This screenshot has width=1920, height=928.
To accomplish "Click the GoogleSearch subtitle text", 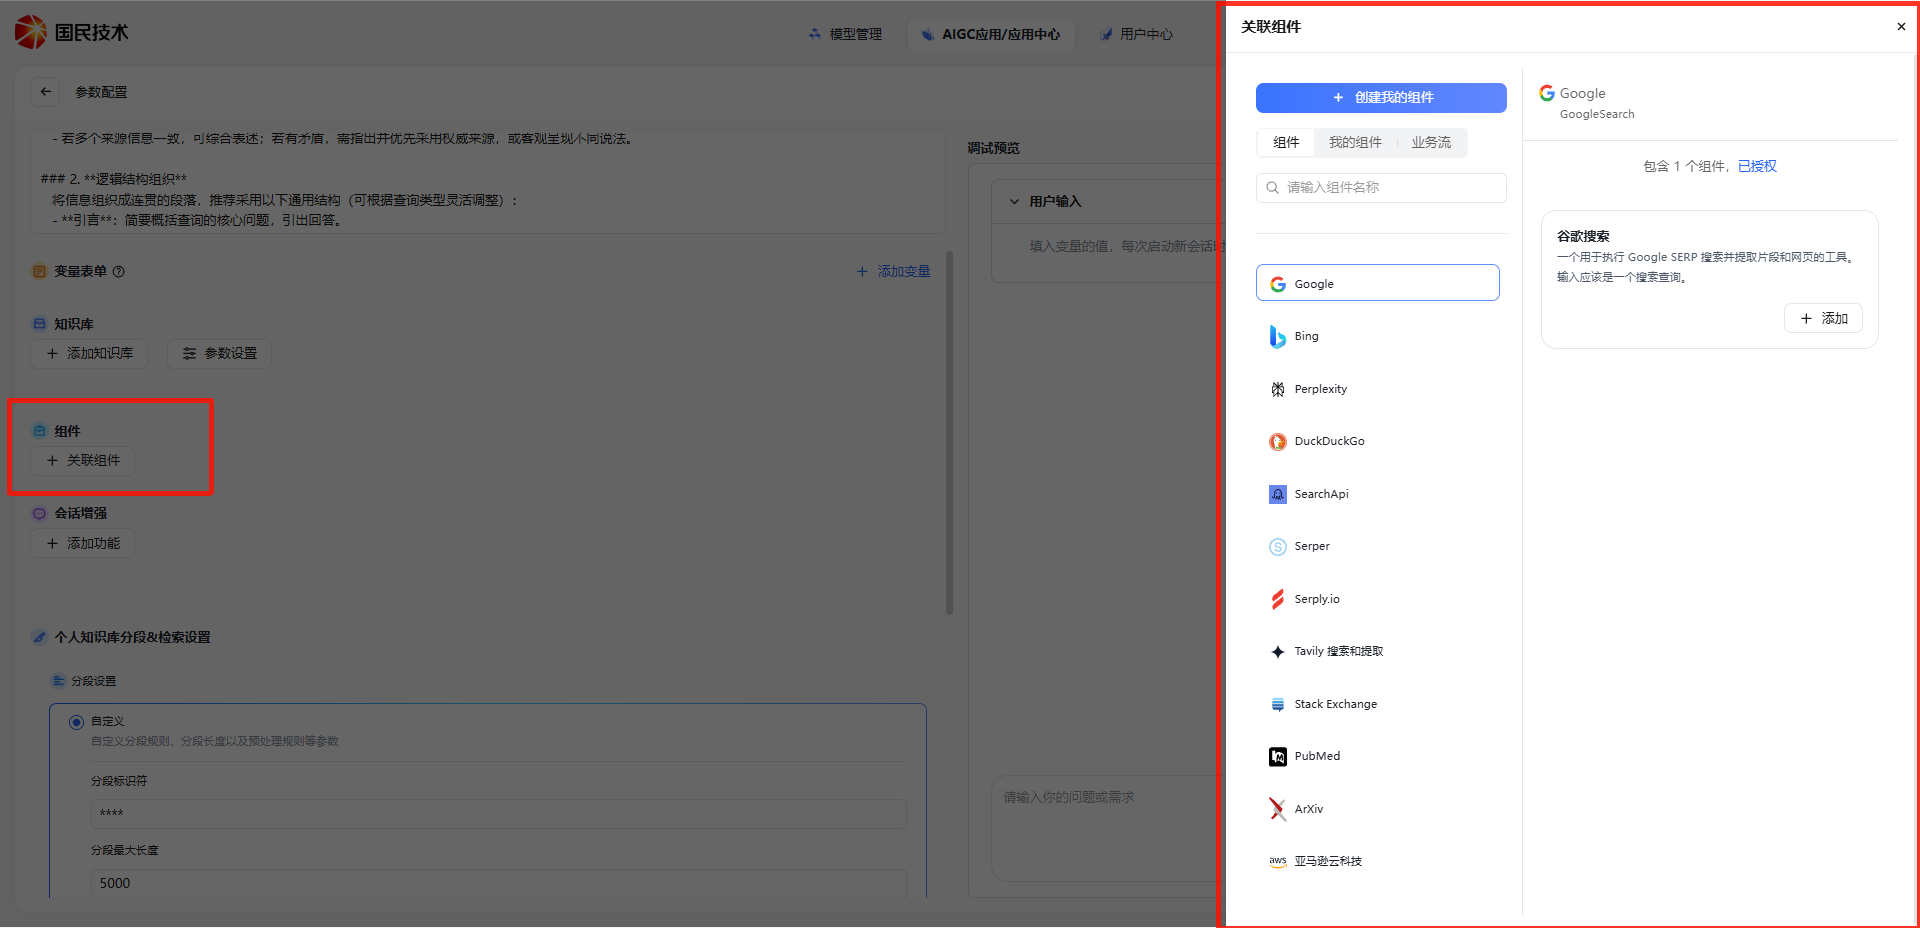I will tap(1597, 115).
